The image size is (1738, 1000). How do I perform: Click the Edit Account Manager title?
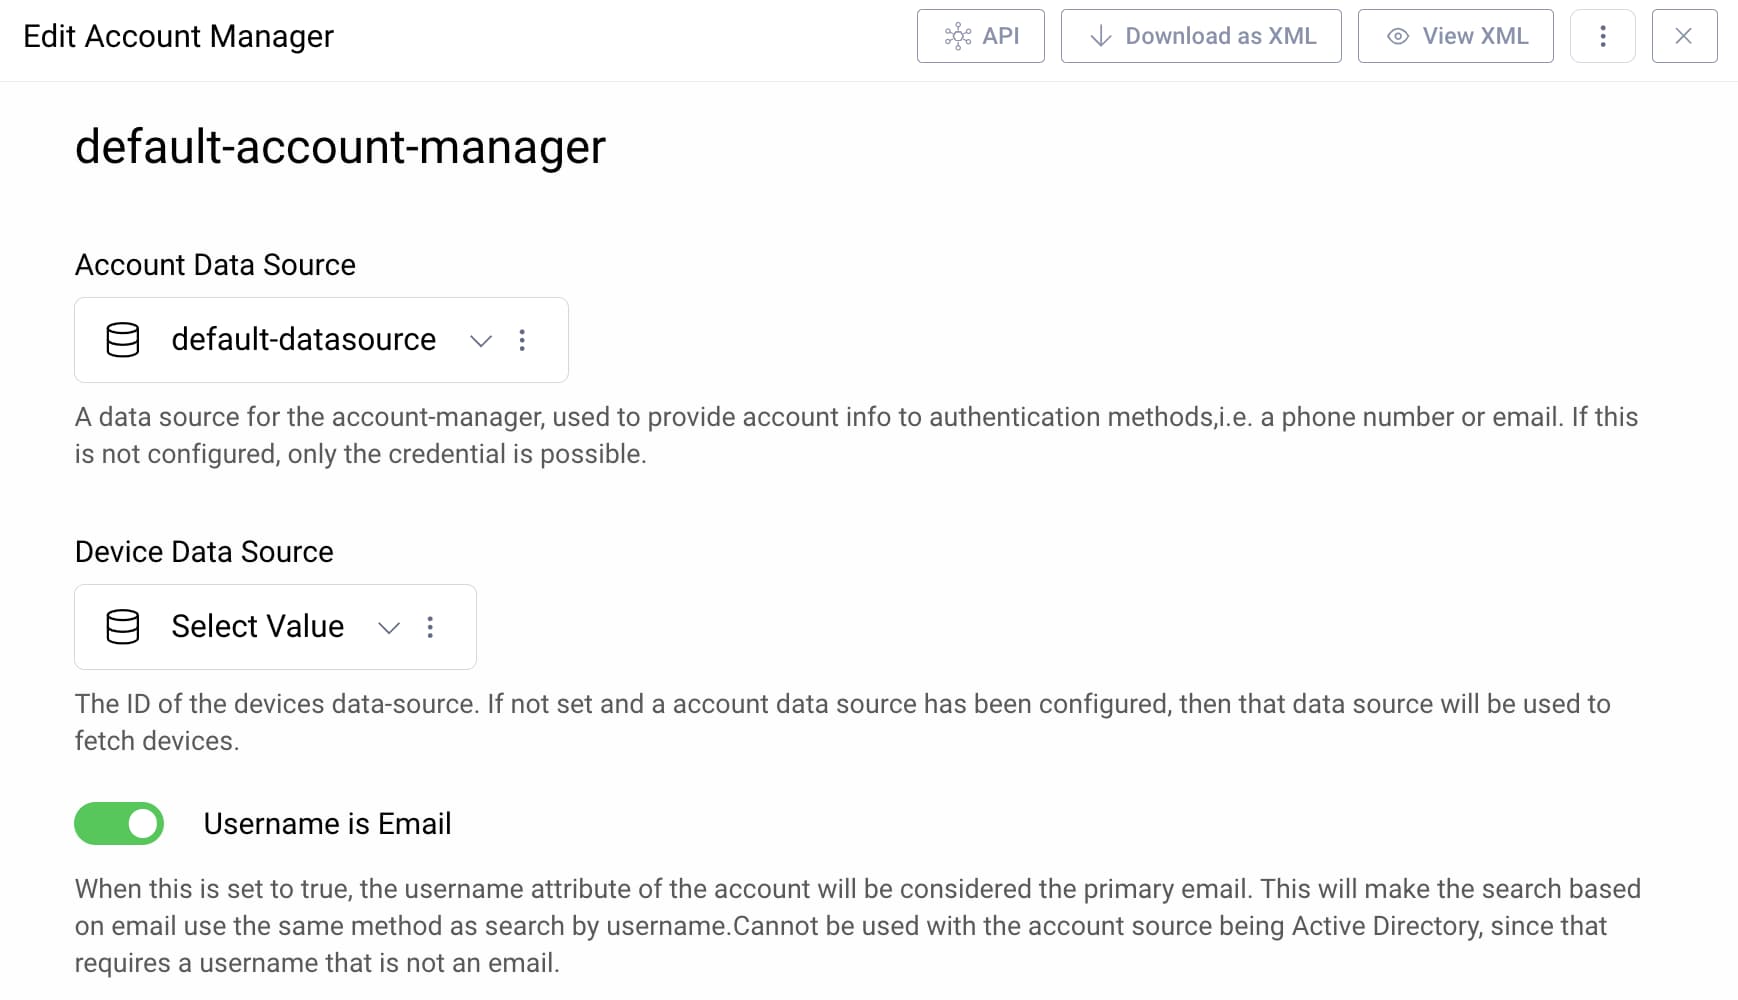[180, 36]
